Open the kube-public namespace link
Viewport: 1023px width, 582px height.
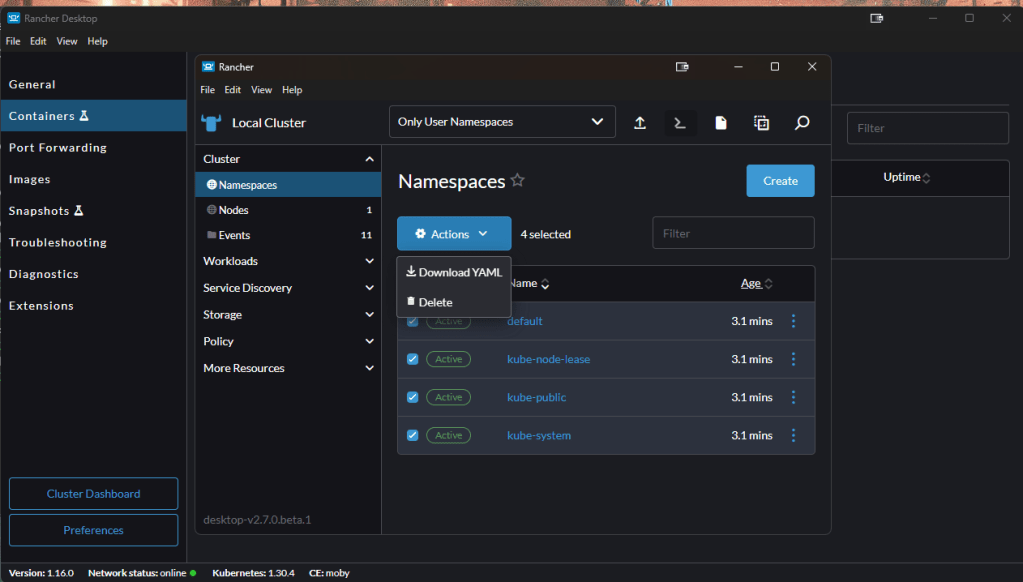(x=536, y=397)
